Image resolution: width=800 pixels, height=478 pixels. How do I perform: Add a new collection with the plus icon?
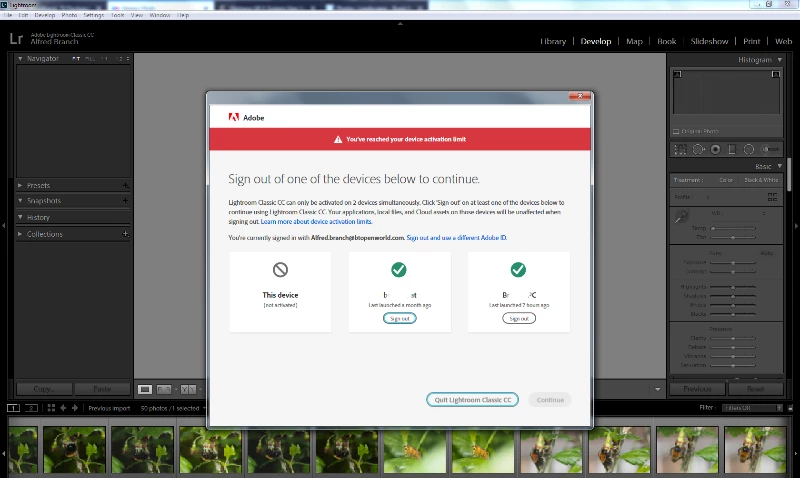(125, 234)
